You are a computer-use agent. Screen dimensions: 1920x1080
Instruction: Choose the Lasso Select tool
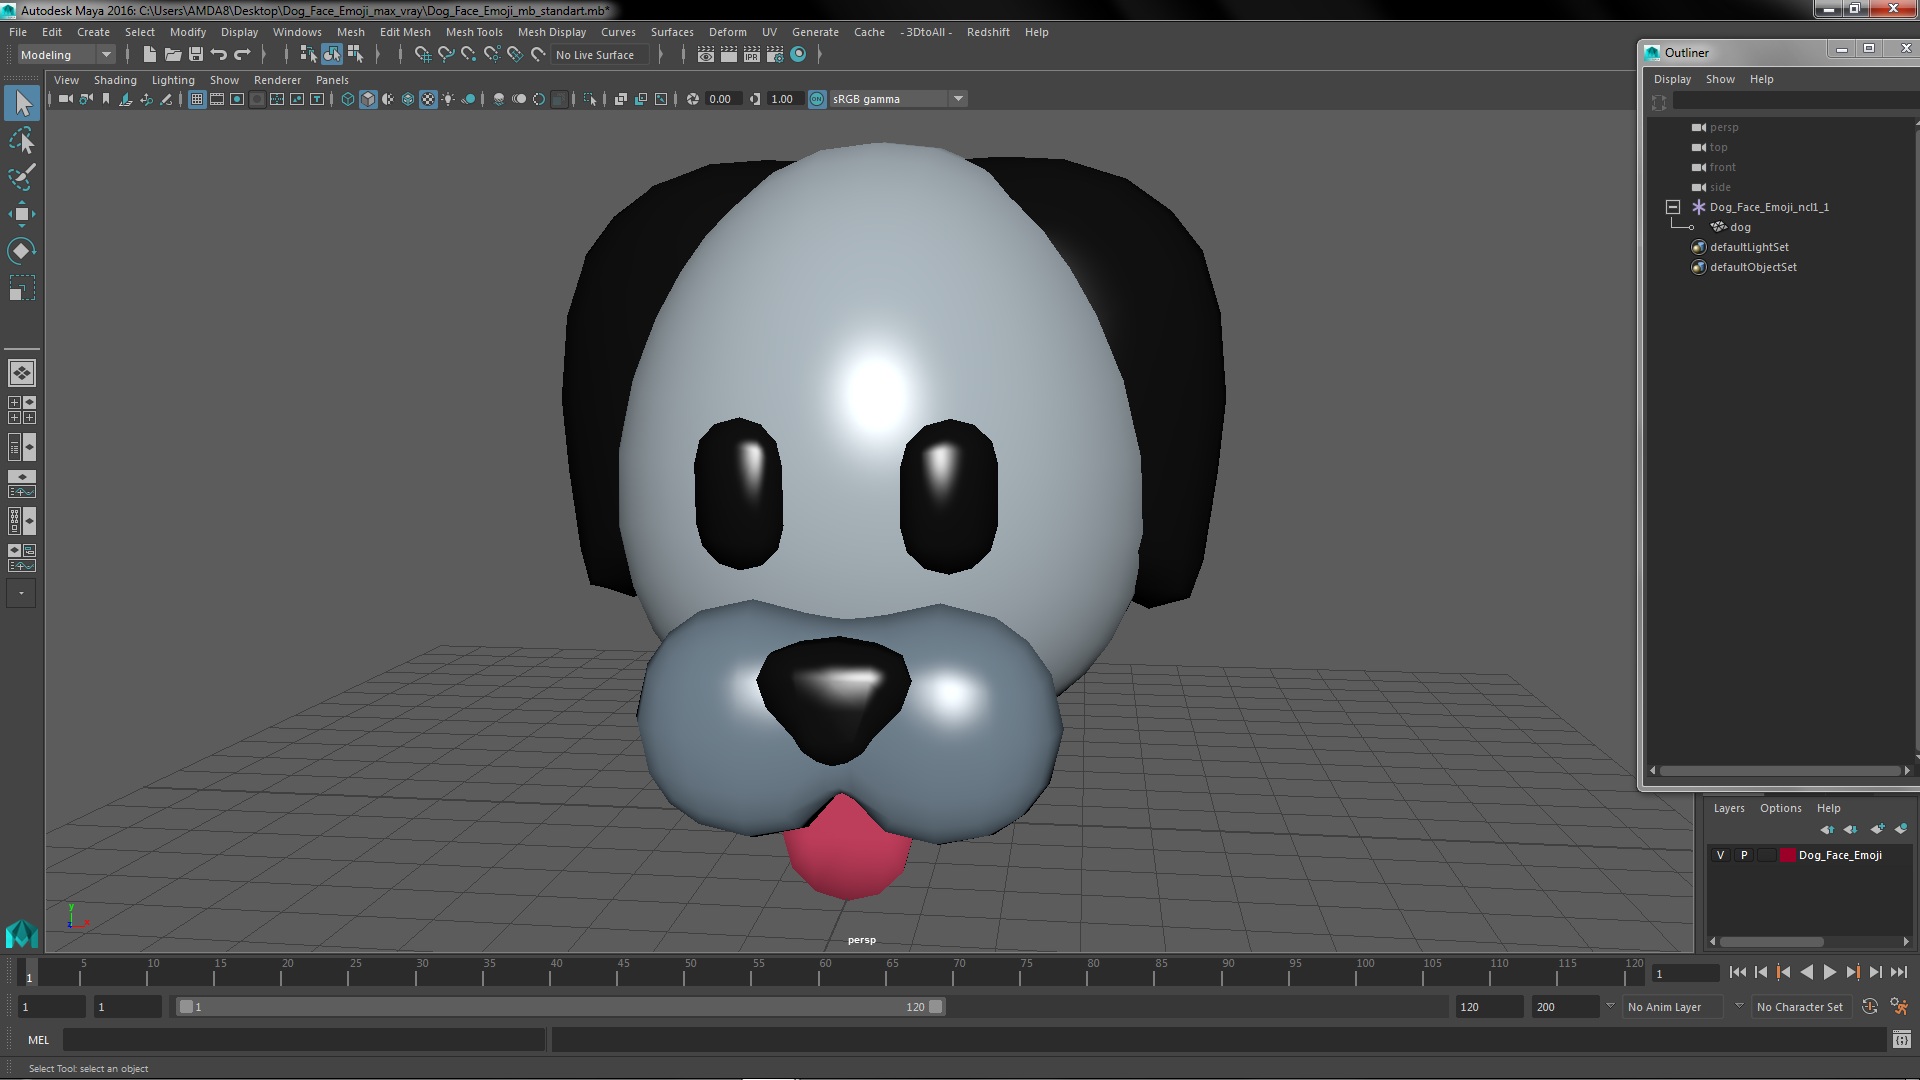(x=22, y=140)
